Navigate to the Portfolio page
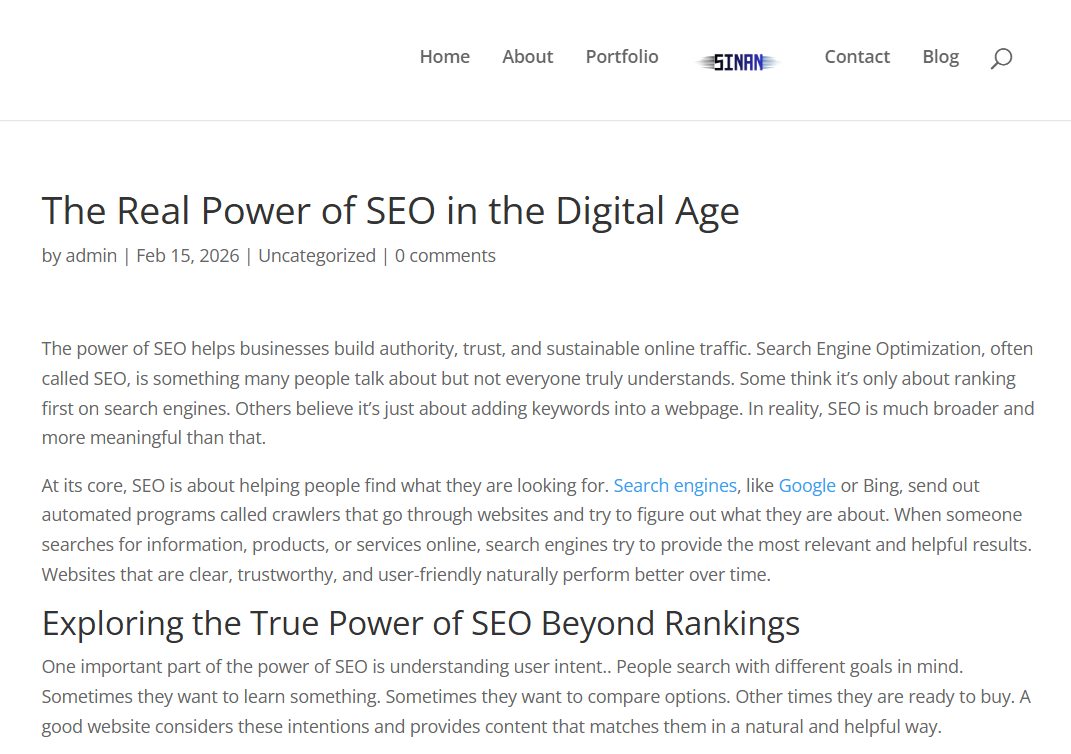The image size is (1071, 754). click(622, 57)
